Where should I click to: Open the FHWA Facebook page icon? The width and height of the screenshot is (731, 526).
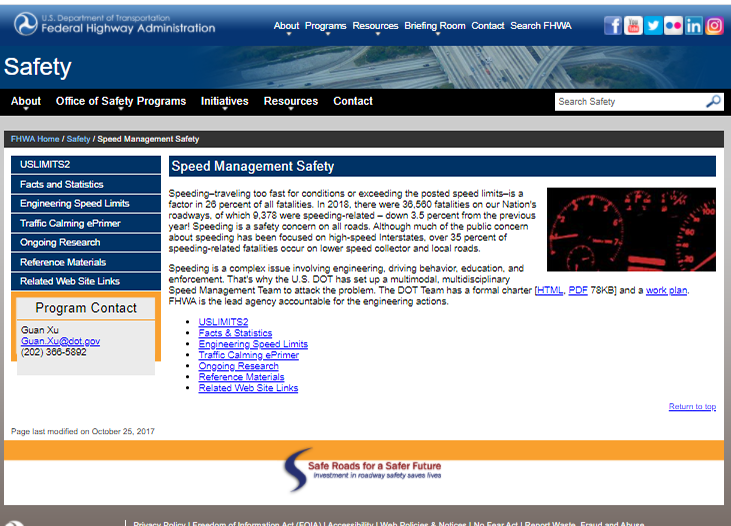613,26
